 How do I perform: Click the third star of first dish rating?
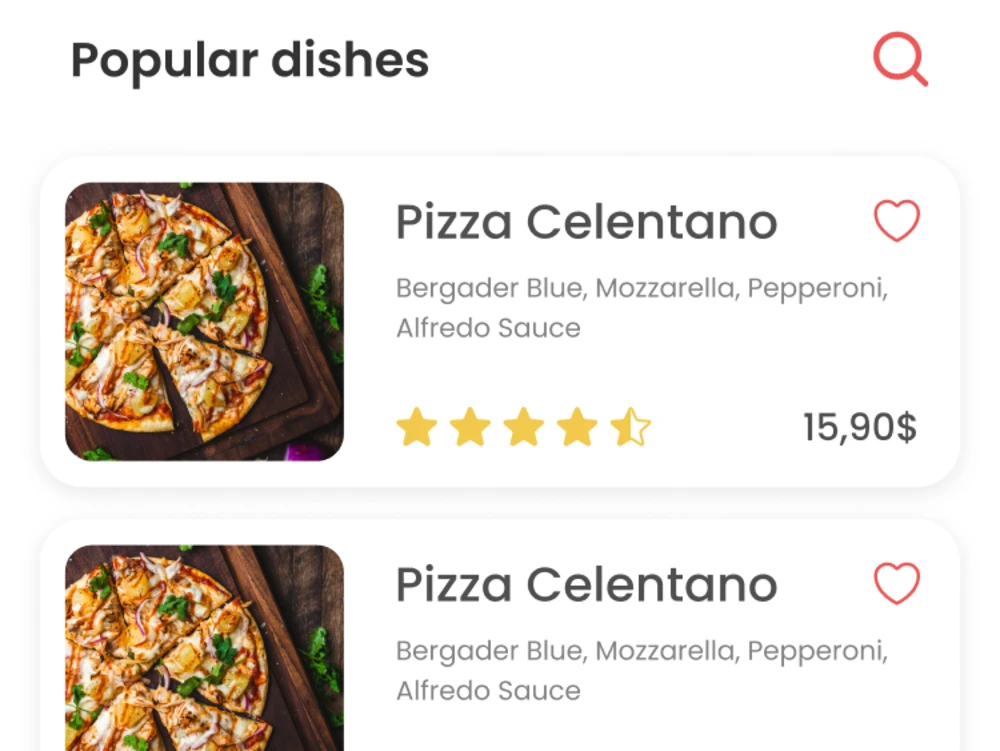click(x=524, y=427)
